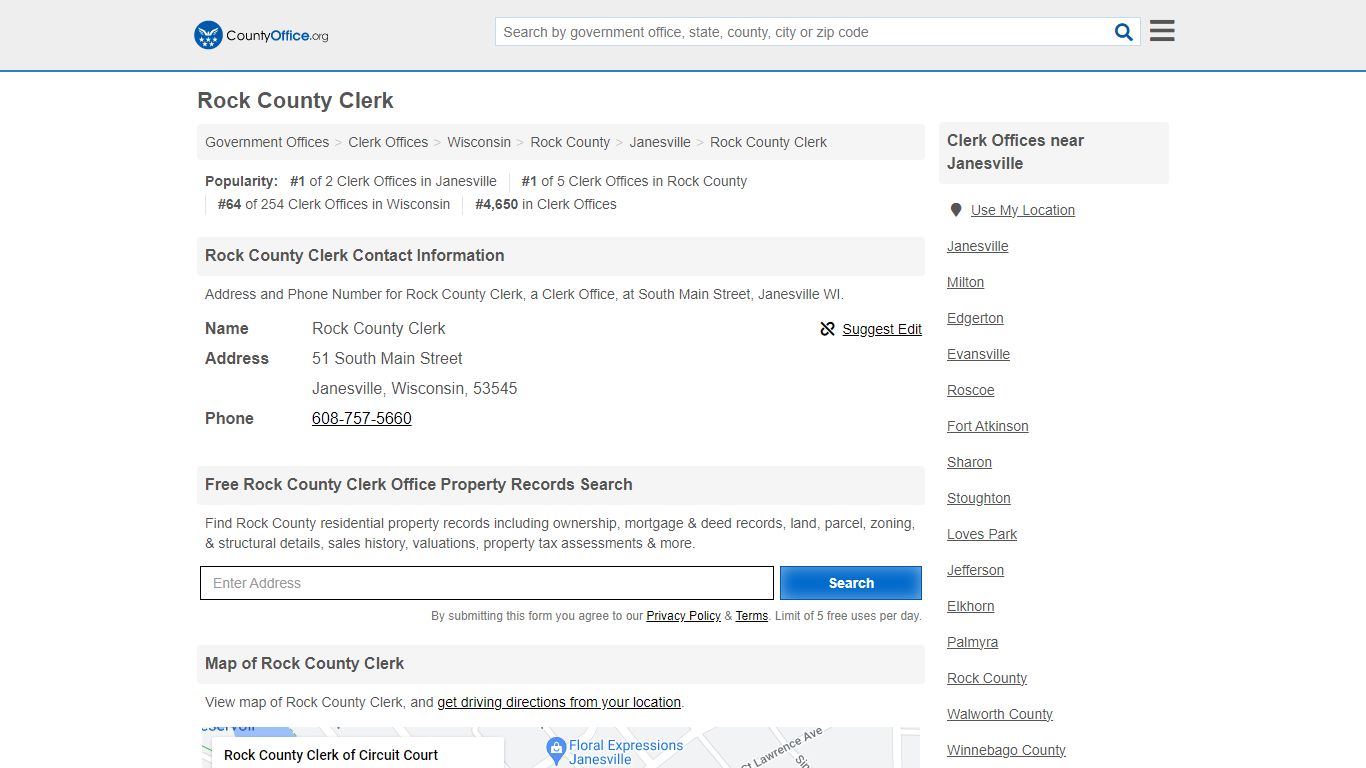Open the Privacy Policy link
This screenshot has width=1366, height=768.
coord(683,616)
